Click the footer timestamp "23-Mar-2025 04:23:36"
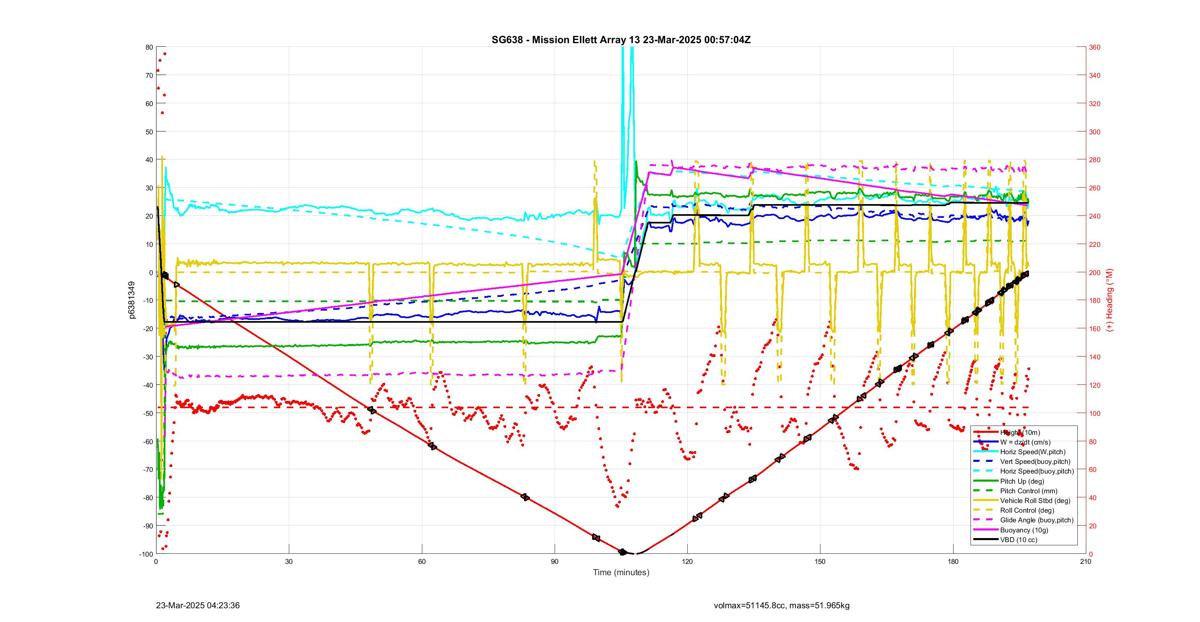The image size is (1200, 622). tap(198, 605)
